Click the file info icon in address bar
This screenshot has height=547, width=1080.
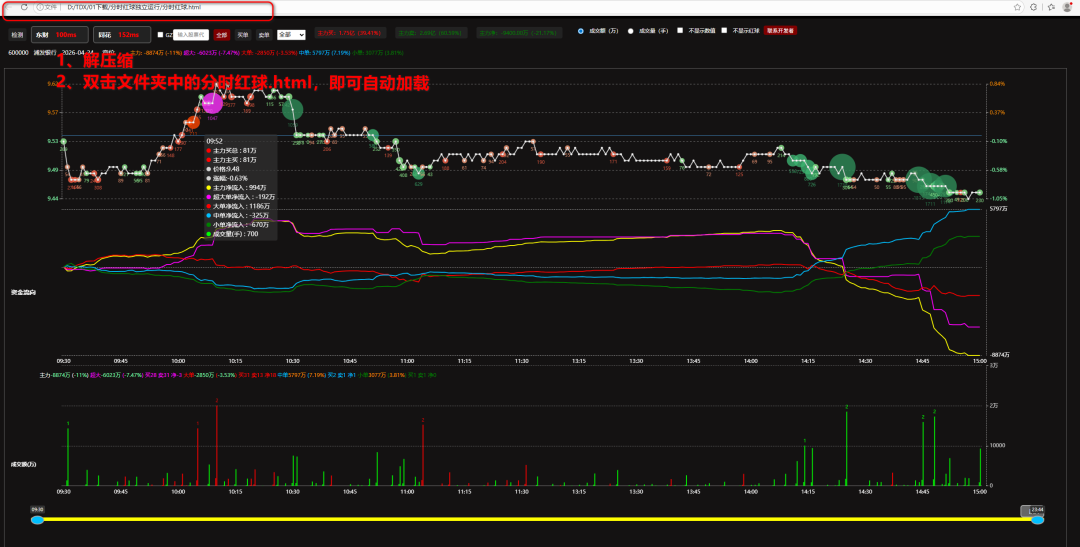point(40,7)
